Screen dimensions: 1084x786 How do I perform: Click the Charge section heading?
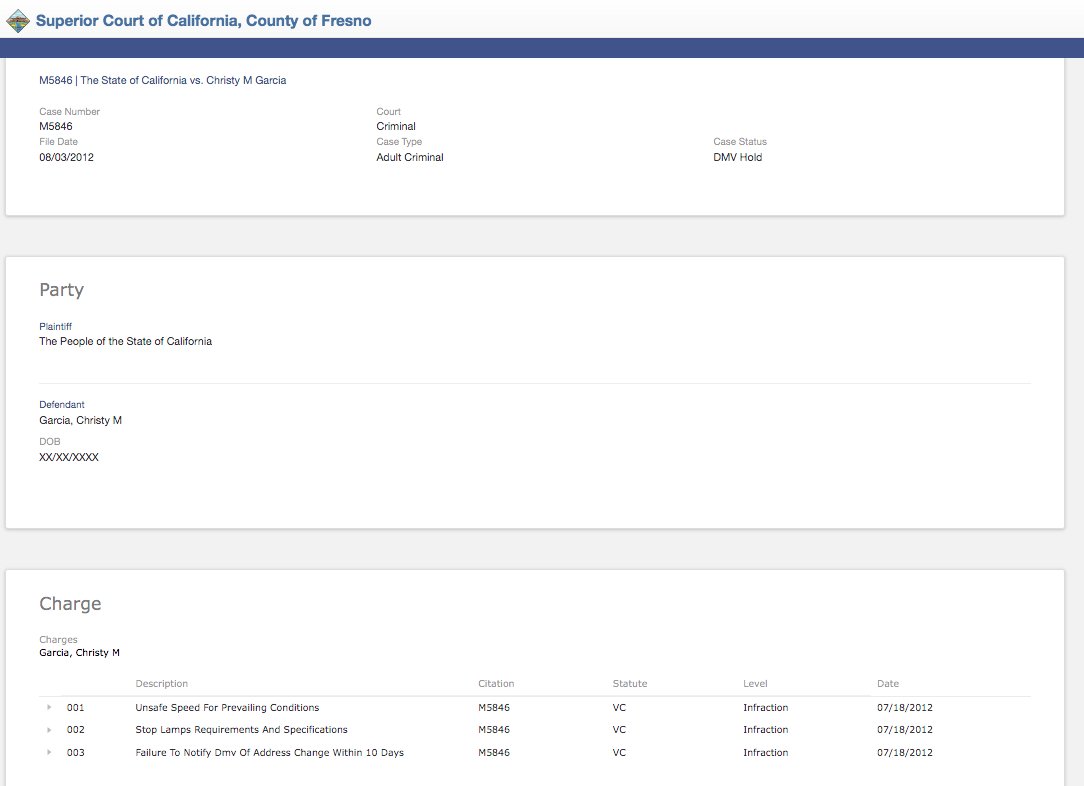pos(71,603)
